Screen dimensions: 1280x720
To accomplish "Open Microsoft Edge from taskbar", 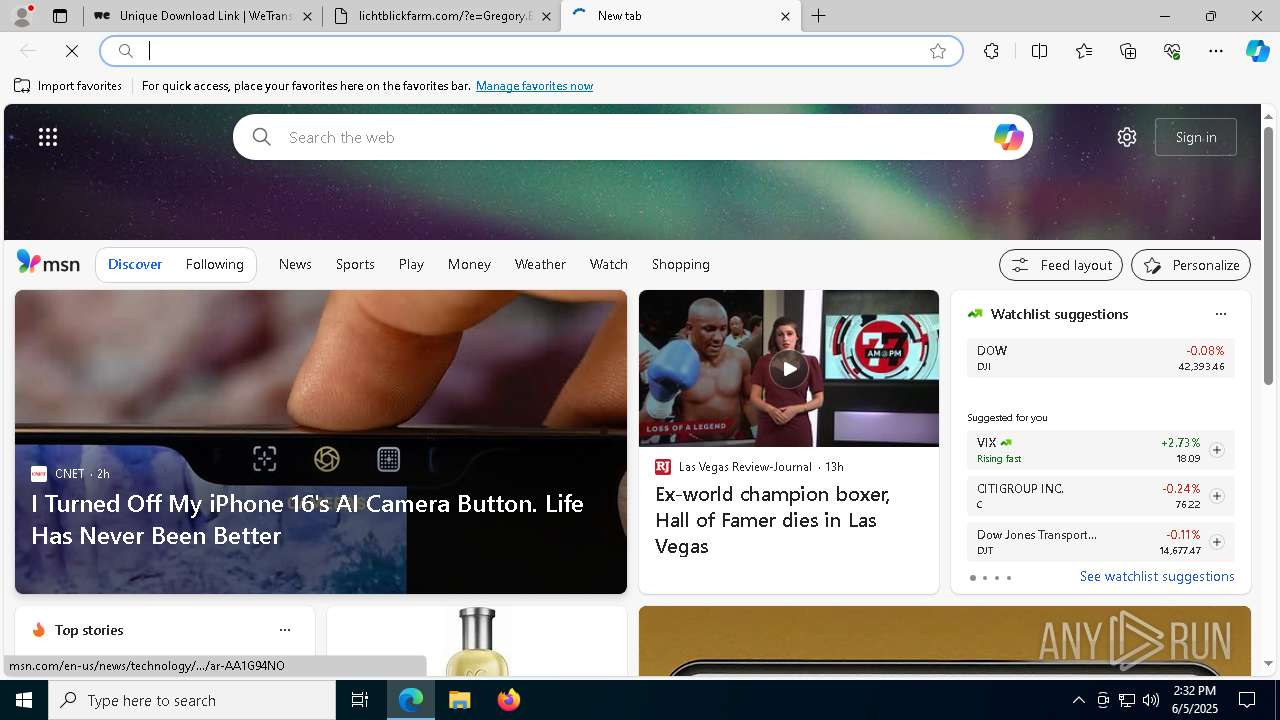I will pyautogui.click(x=411, y=700).
